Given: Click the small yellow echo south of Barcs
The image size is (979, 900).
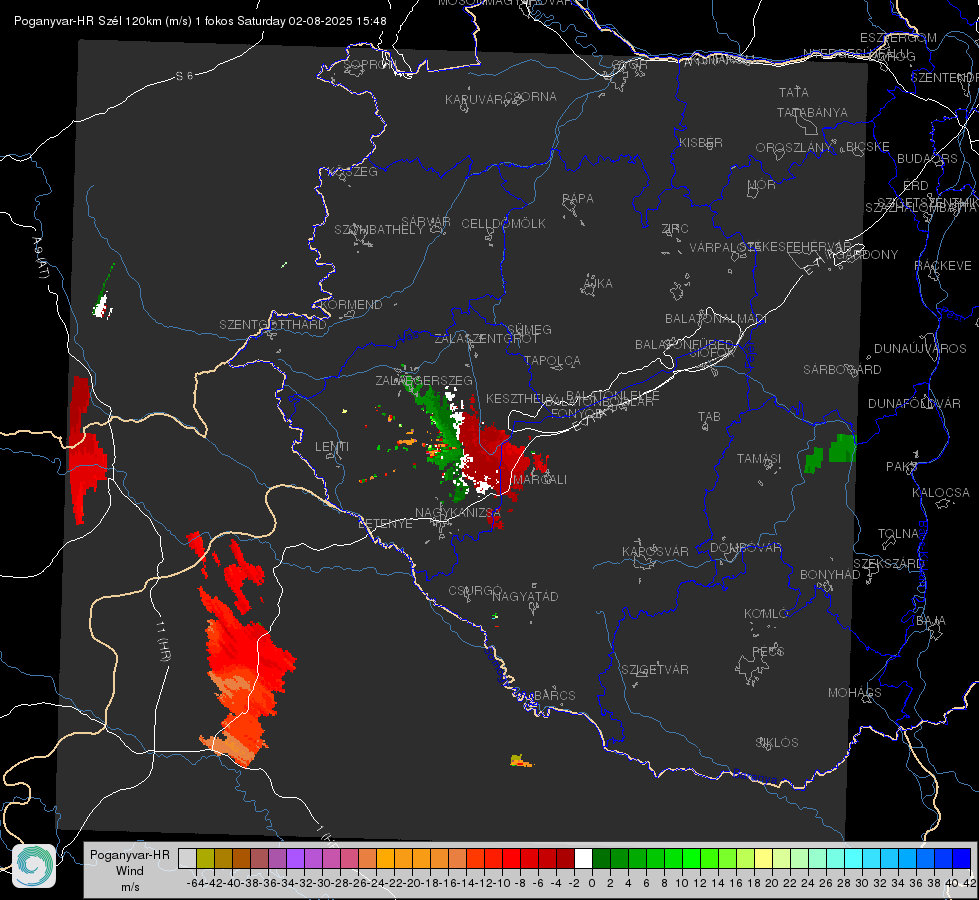Looking at the screenshot, I should [x=520, y=761].
